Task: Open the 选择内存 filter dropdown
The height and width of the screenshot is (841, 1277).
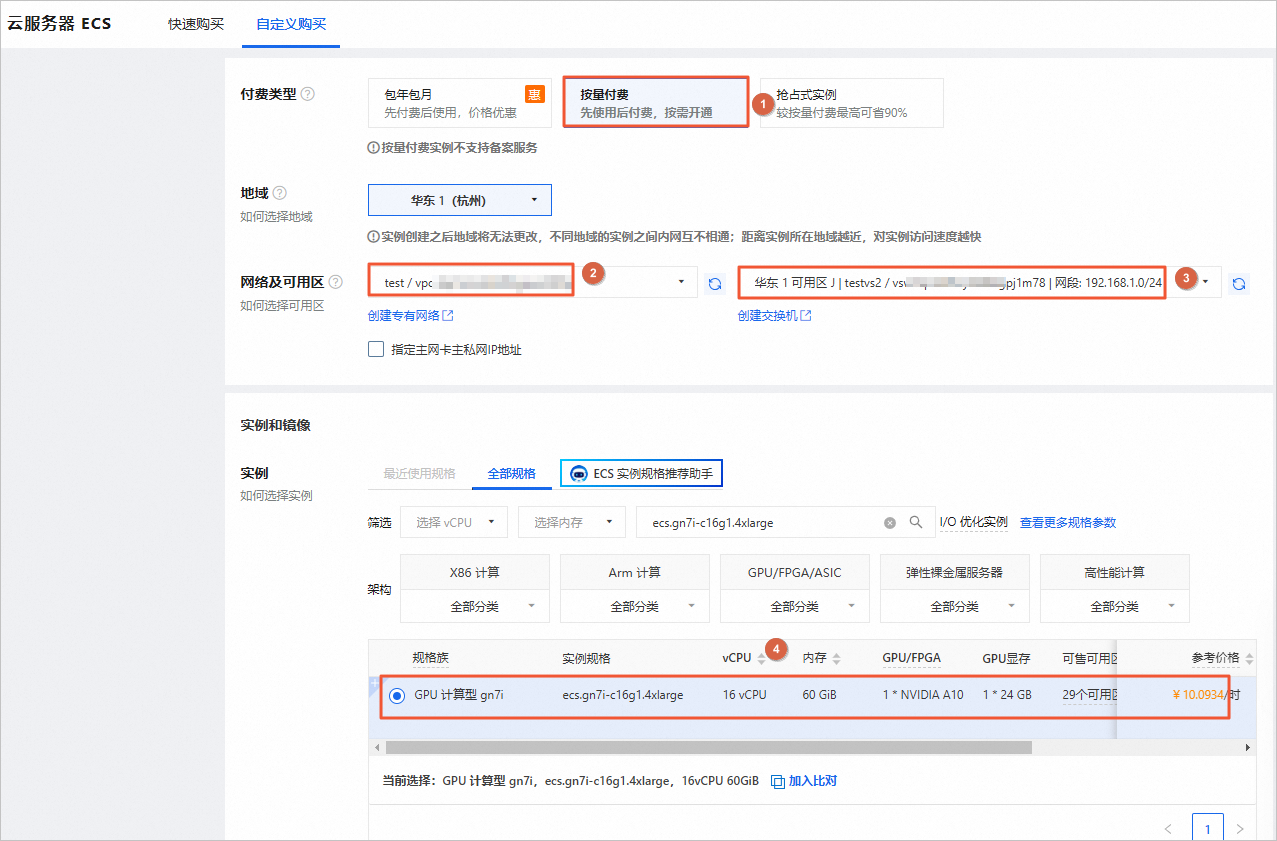Action: [573, 522]
